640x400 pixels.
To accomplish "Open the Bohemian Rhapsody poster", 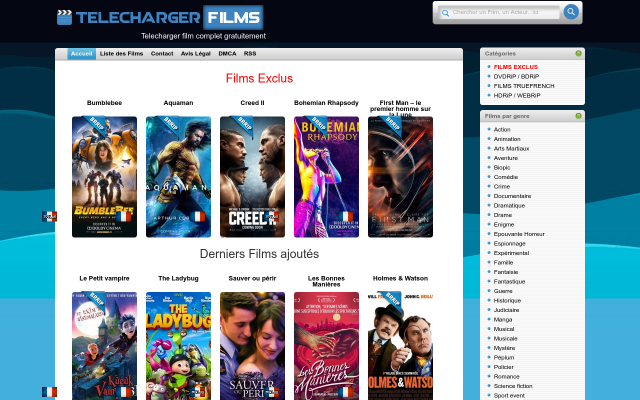I will 326,177.
